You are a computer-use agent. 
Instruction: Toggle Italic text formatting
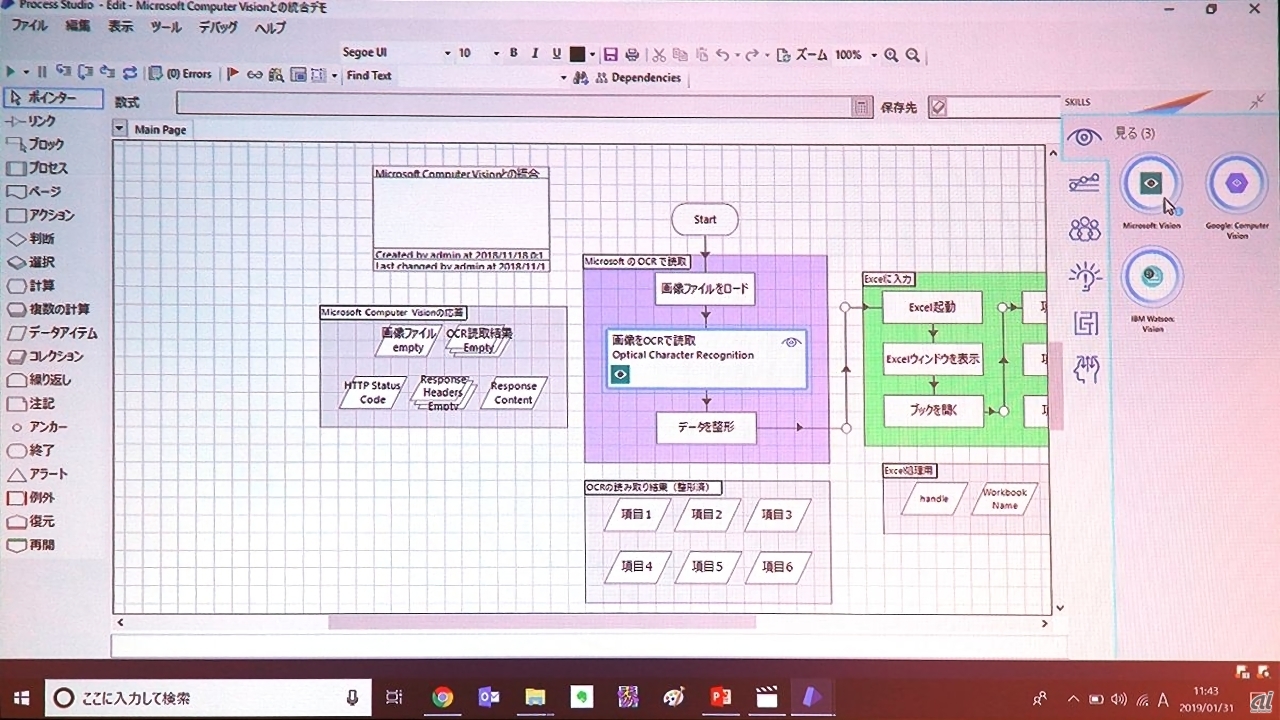click(x=535, y=53)
